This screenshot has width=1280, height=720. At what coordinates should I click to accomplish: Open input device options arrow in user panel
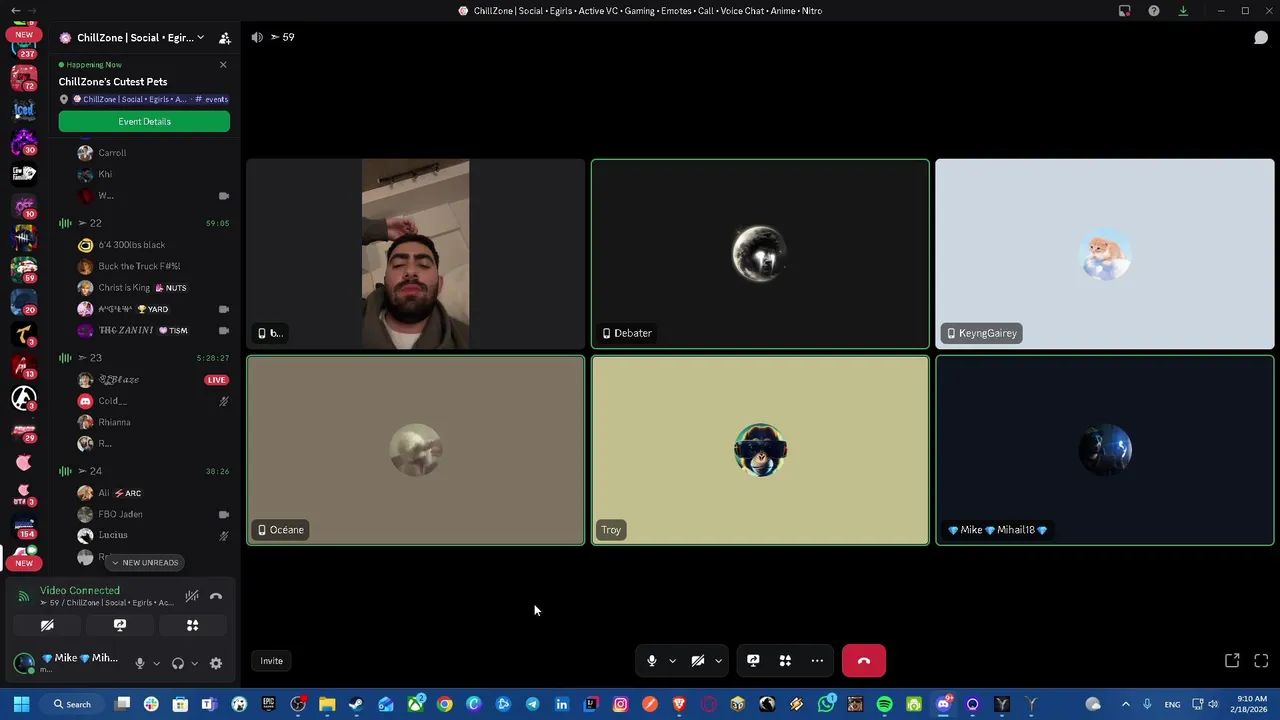click(x=156, y=663)
